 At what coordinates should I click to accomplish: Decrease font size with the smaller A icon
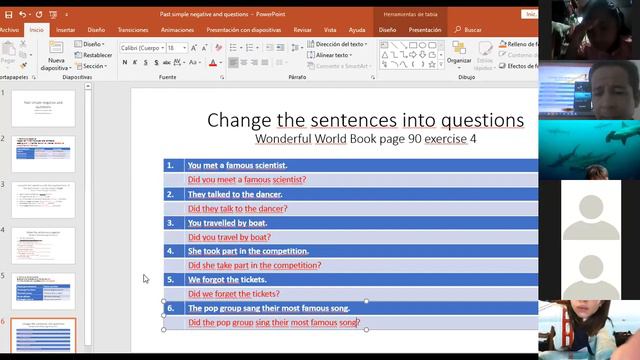[204, 48]
